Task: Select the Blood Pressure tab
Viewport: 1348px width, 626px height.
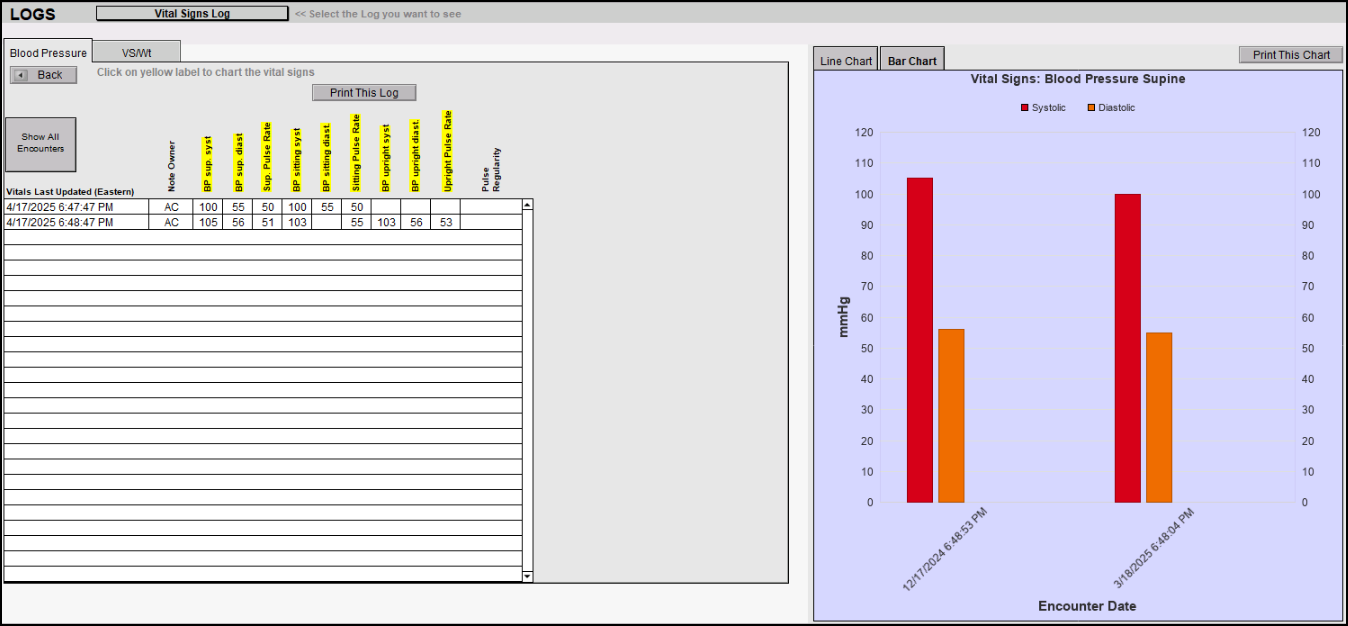Action: 48,53
